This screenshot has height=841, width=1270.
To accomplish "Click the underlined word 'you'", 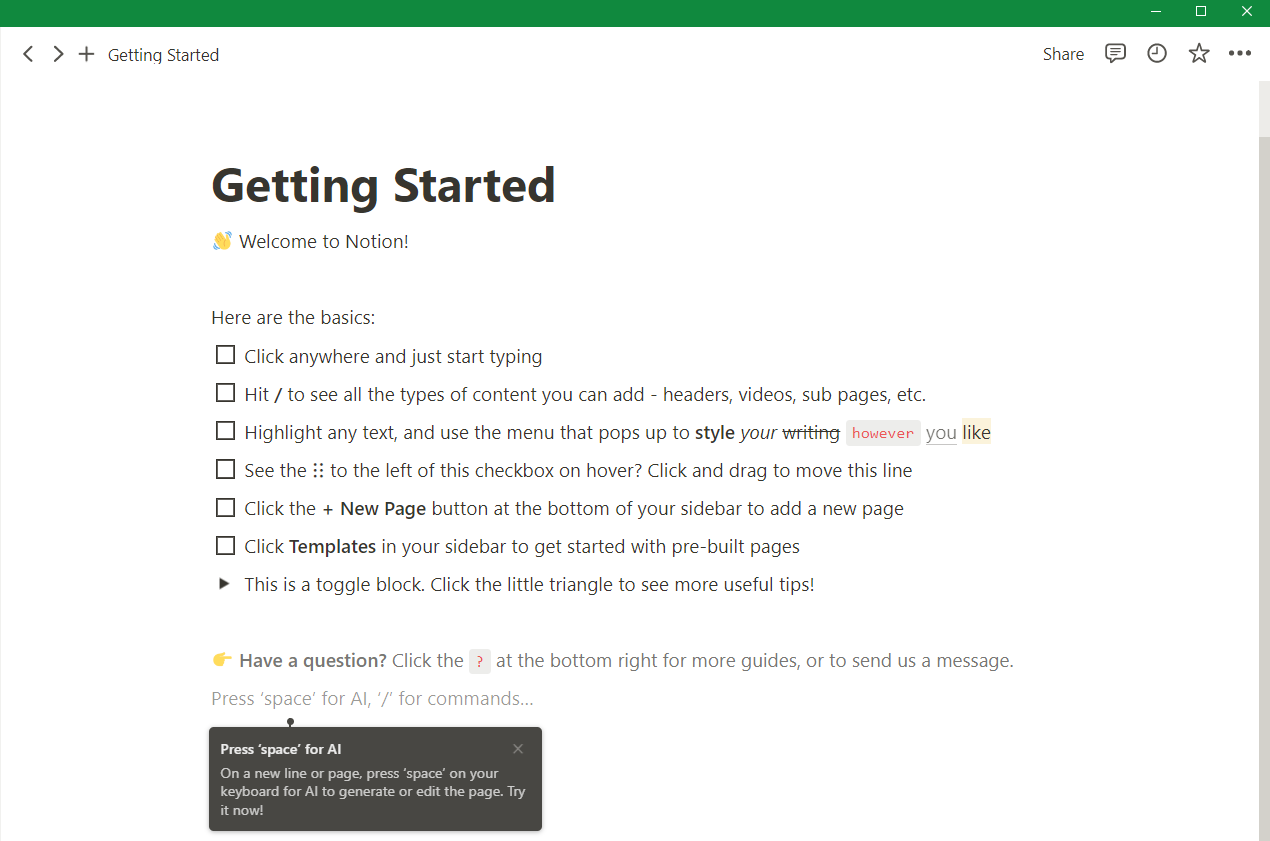I will pos(941,433).
